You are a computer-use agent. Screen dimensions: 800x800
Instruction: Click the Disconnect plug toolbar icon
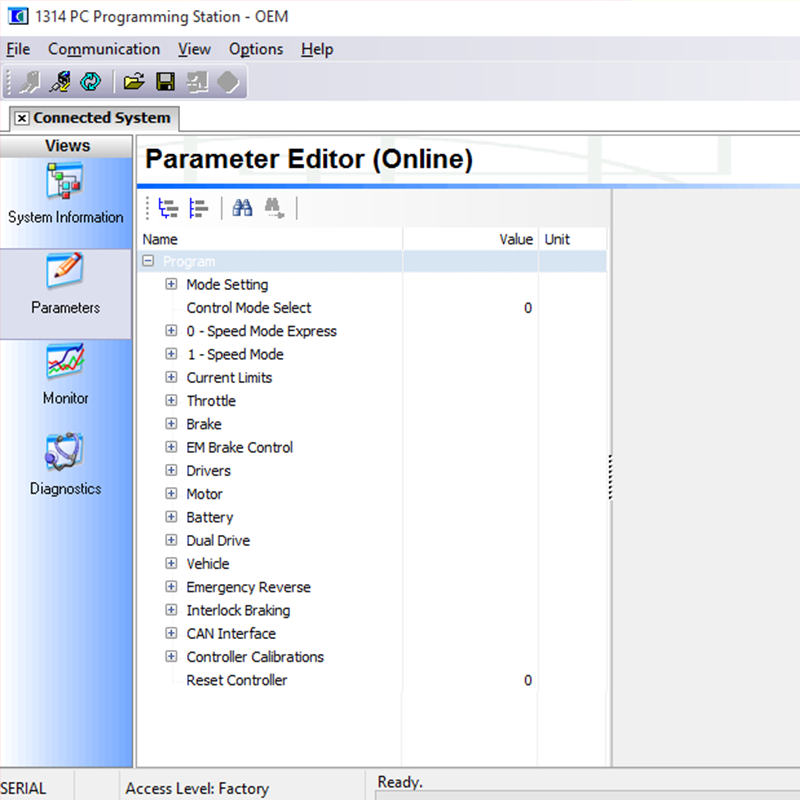click(x=61, y=82)
